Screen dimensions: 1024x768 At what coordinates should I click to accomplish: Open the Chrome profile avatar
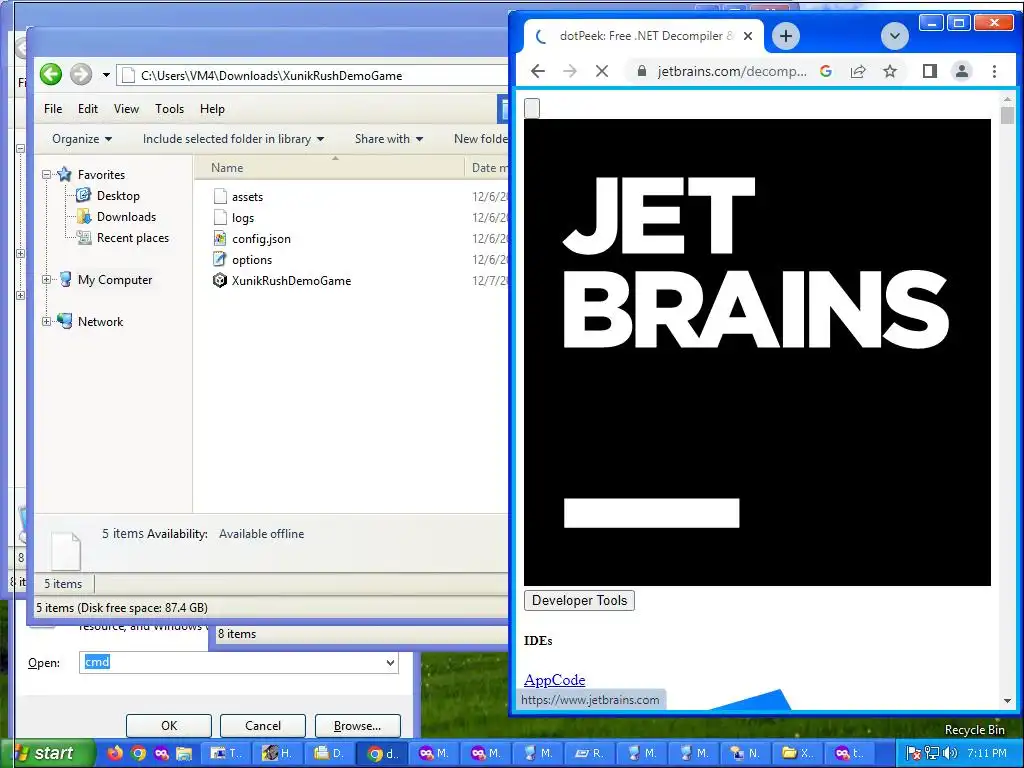point(962,71)
